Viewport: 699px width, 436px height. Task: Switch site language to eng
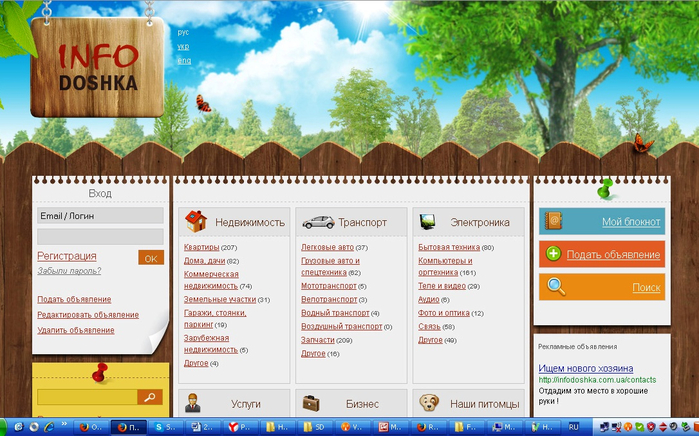pos(184,61)
